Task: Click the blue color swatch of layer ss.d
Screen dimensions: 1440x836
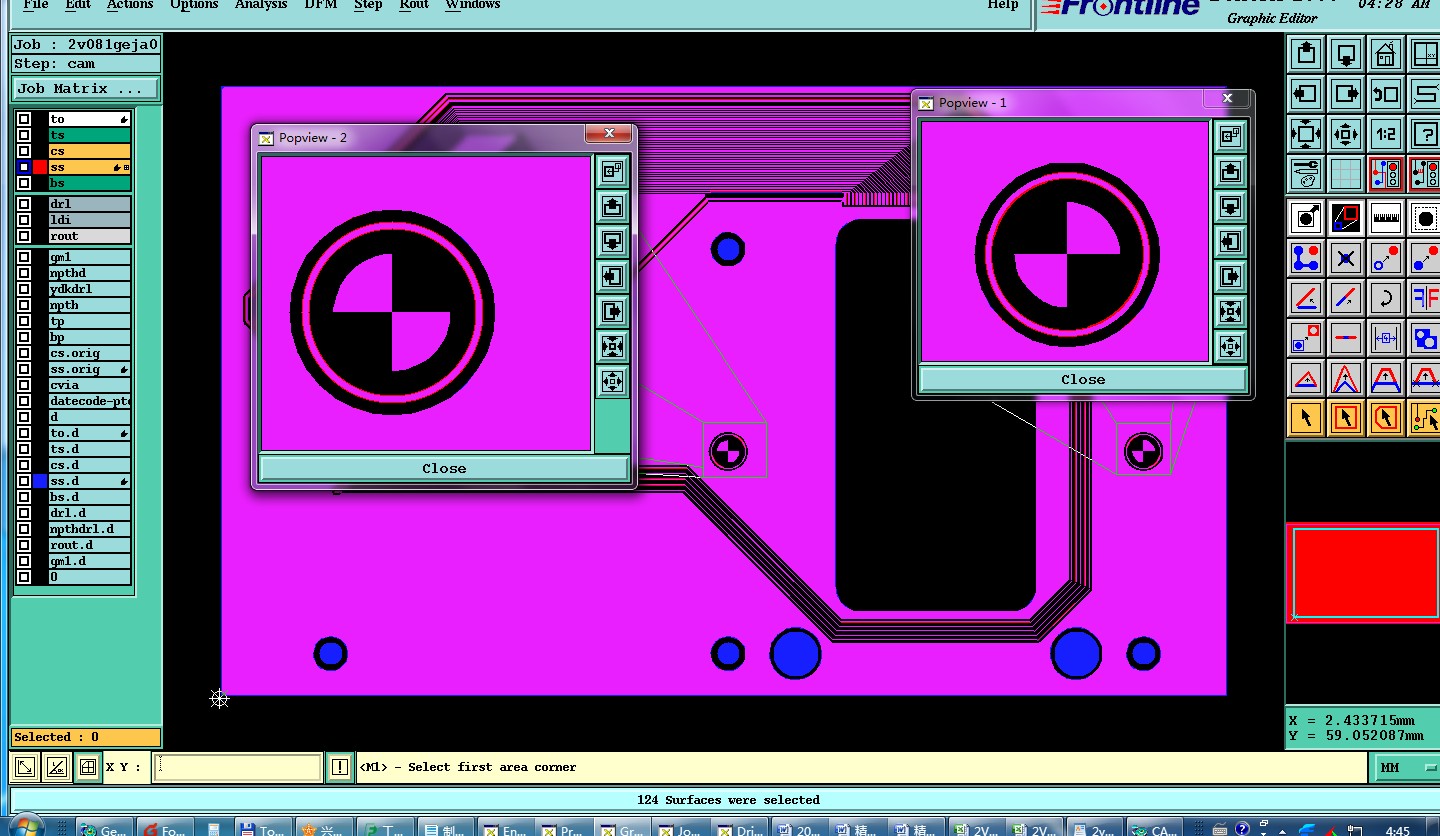Action: (40, 481)
